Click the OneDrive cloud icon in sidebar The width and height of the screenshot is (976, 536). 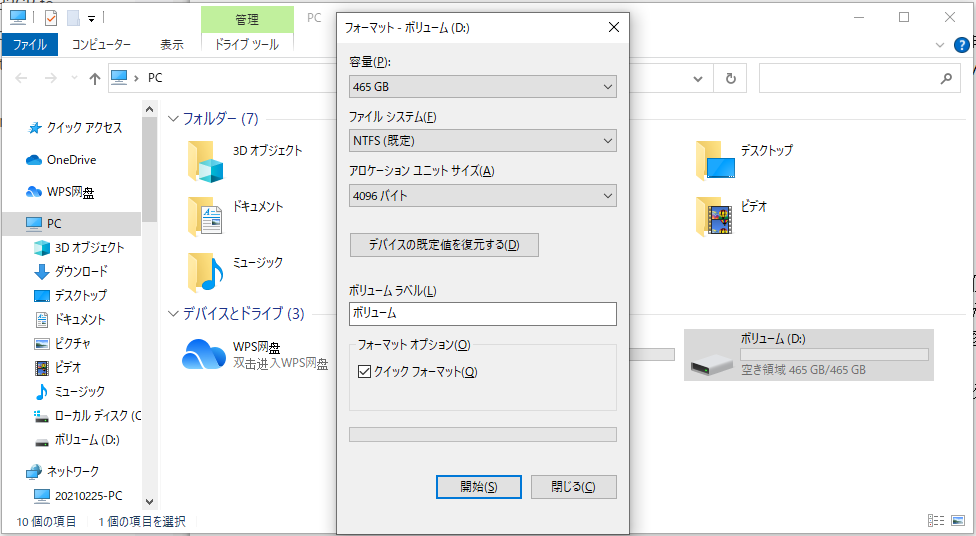[33, 160]
